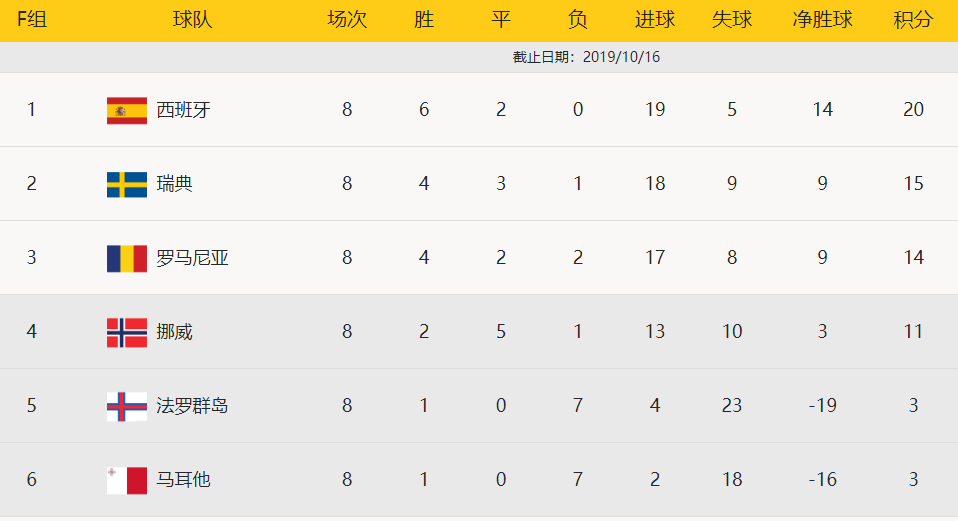Screen dimensions: 958x521
Task: Click the 场次 column header
Action: [x=347, y=20]
